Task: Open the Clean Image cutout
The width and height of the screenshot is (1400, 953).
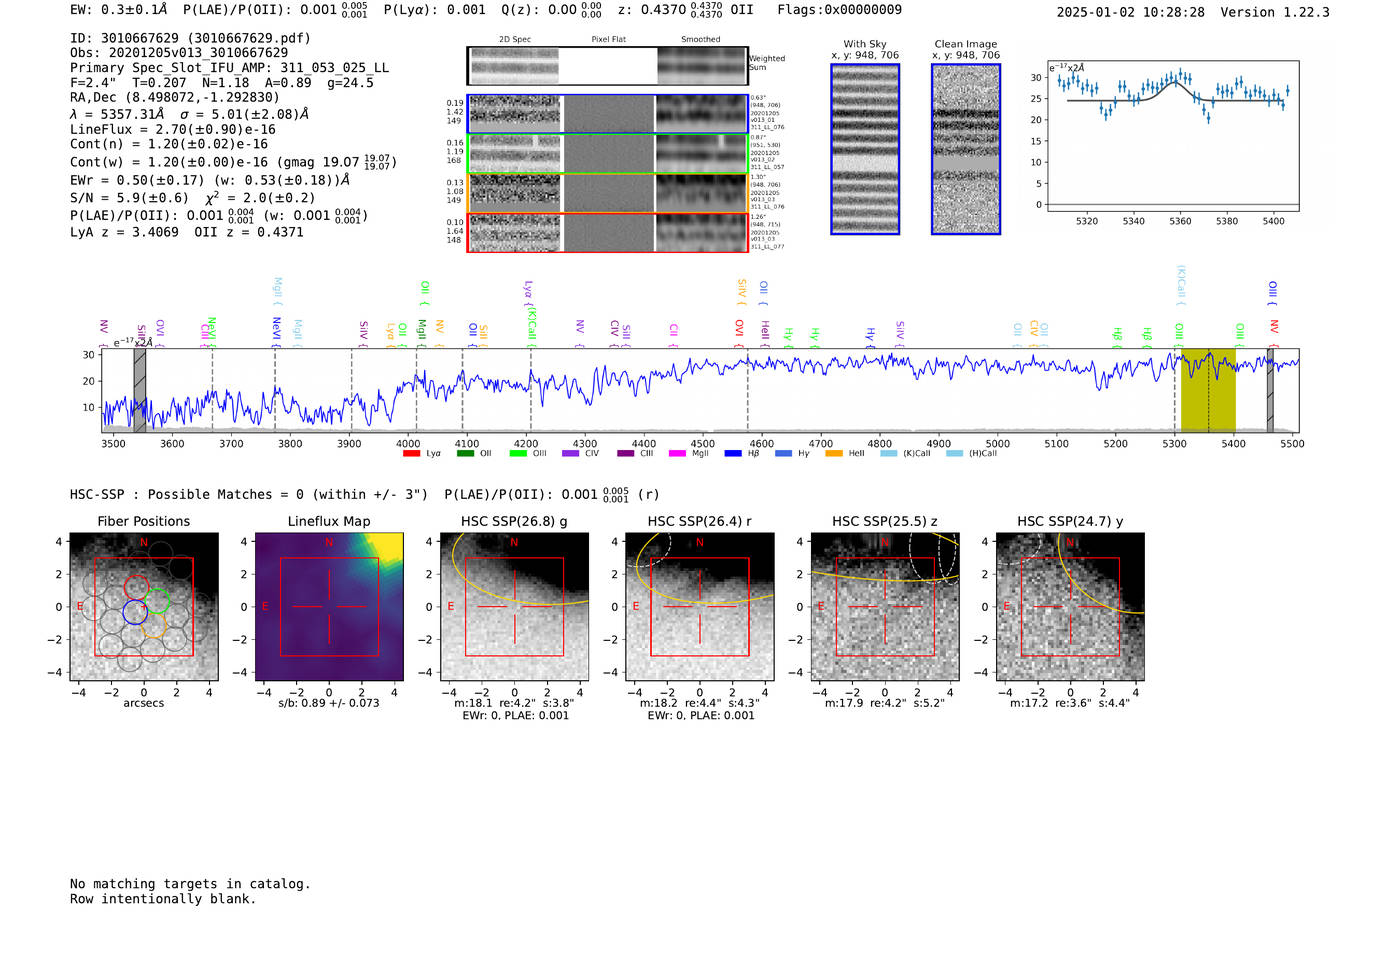Action: point(966,149)
